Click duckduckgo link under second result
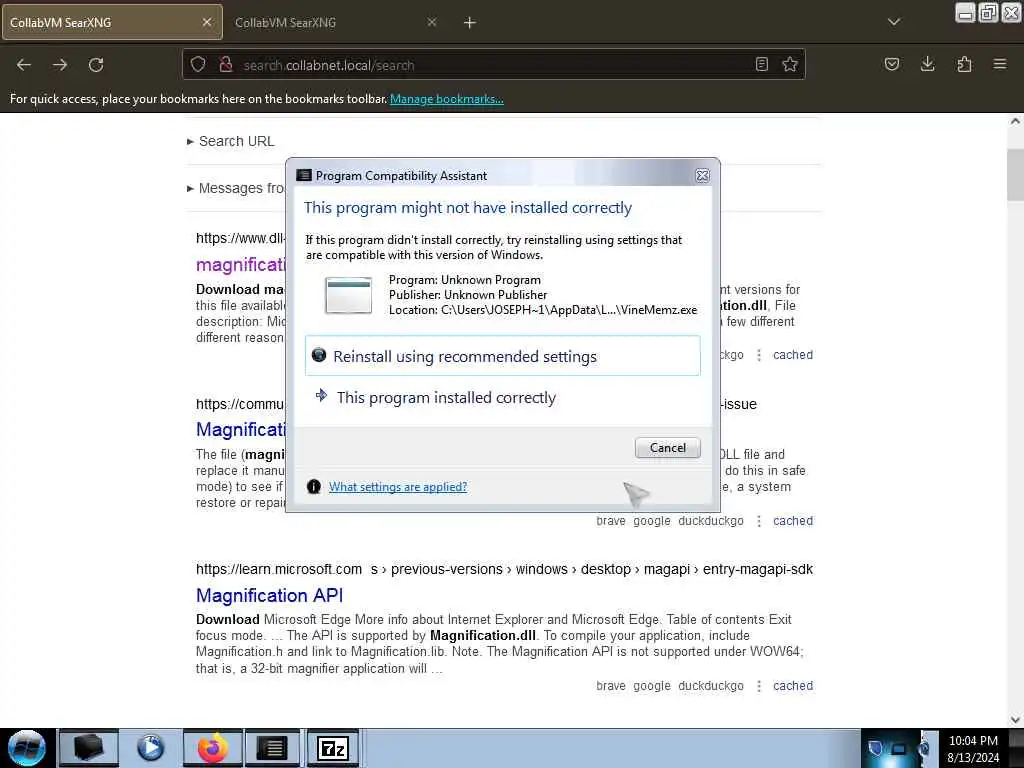This screenshot has width=1024, height=768. [711, 520]
